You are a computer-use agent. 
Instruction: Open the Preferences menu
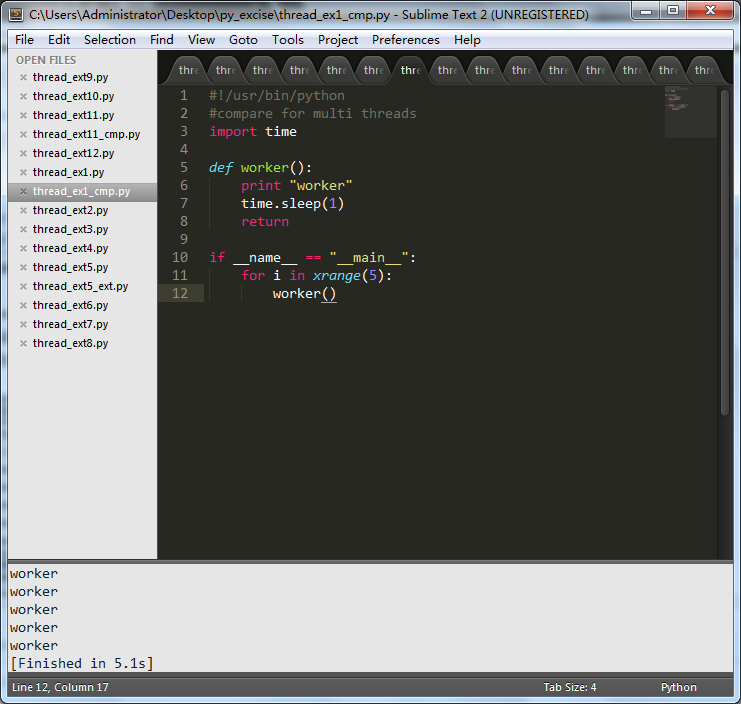coord(405,40)
